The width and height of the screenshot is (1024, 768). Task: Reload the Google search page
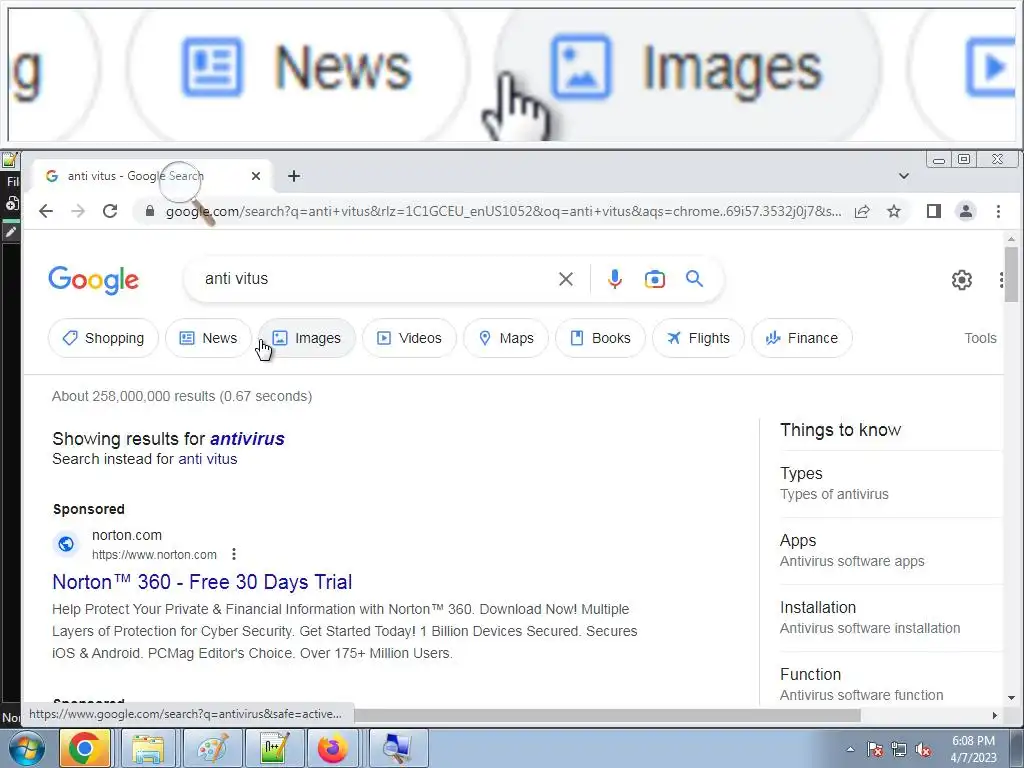110,211
